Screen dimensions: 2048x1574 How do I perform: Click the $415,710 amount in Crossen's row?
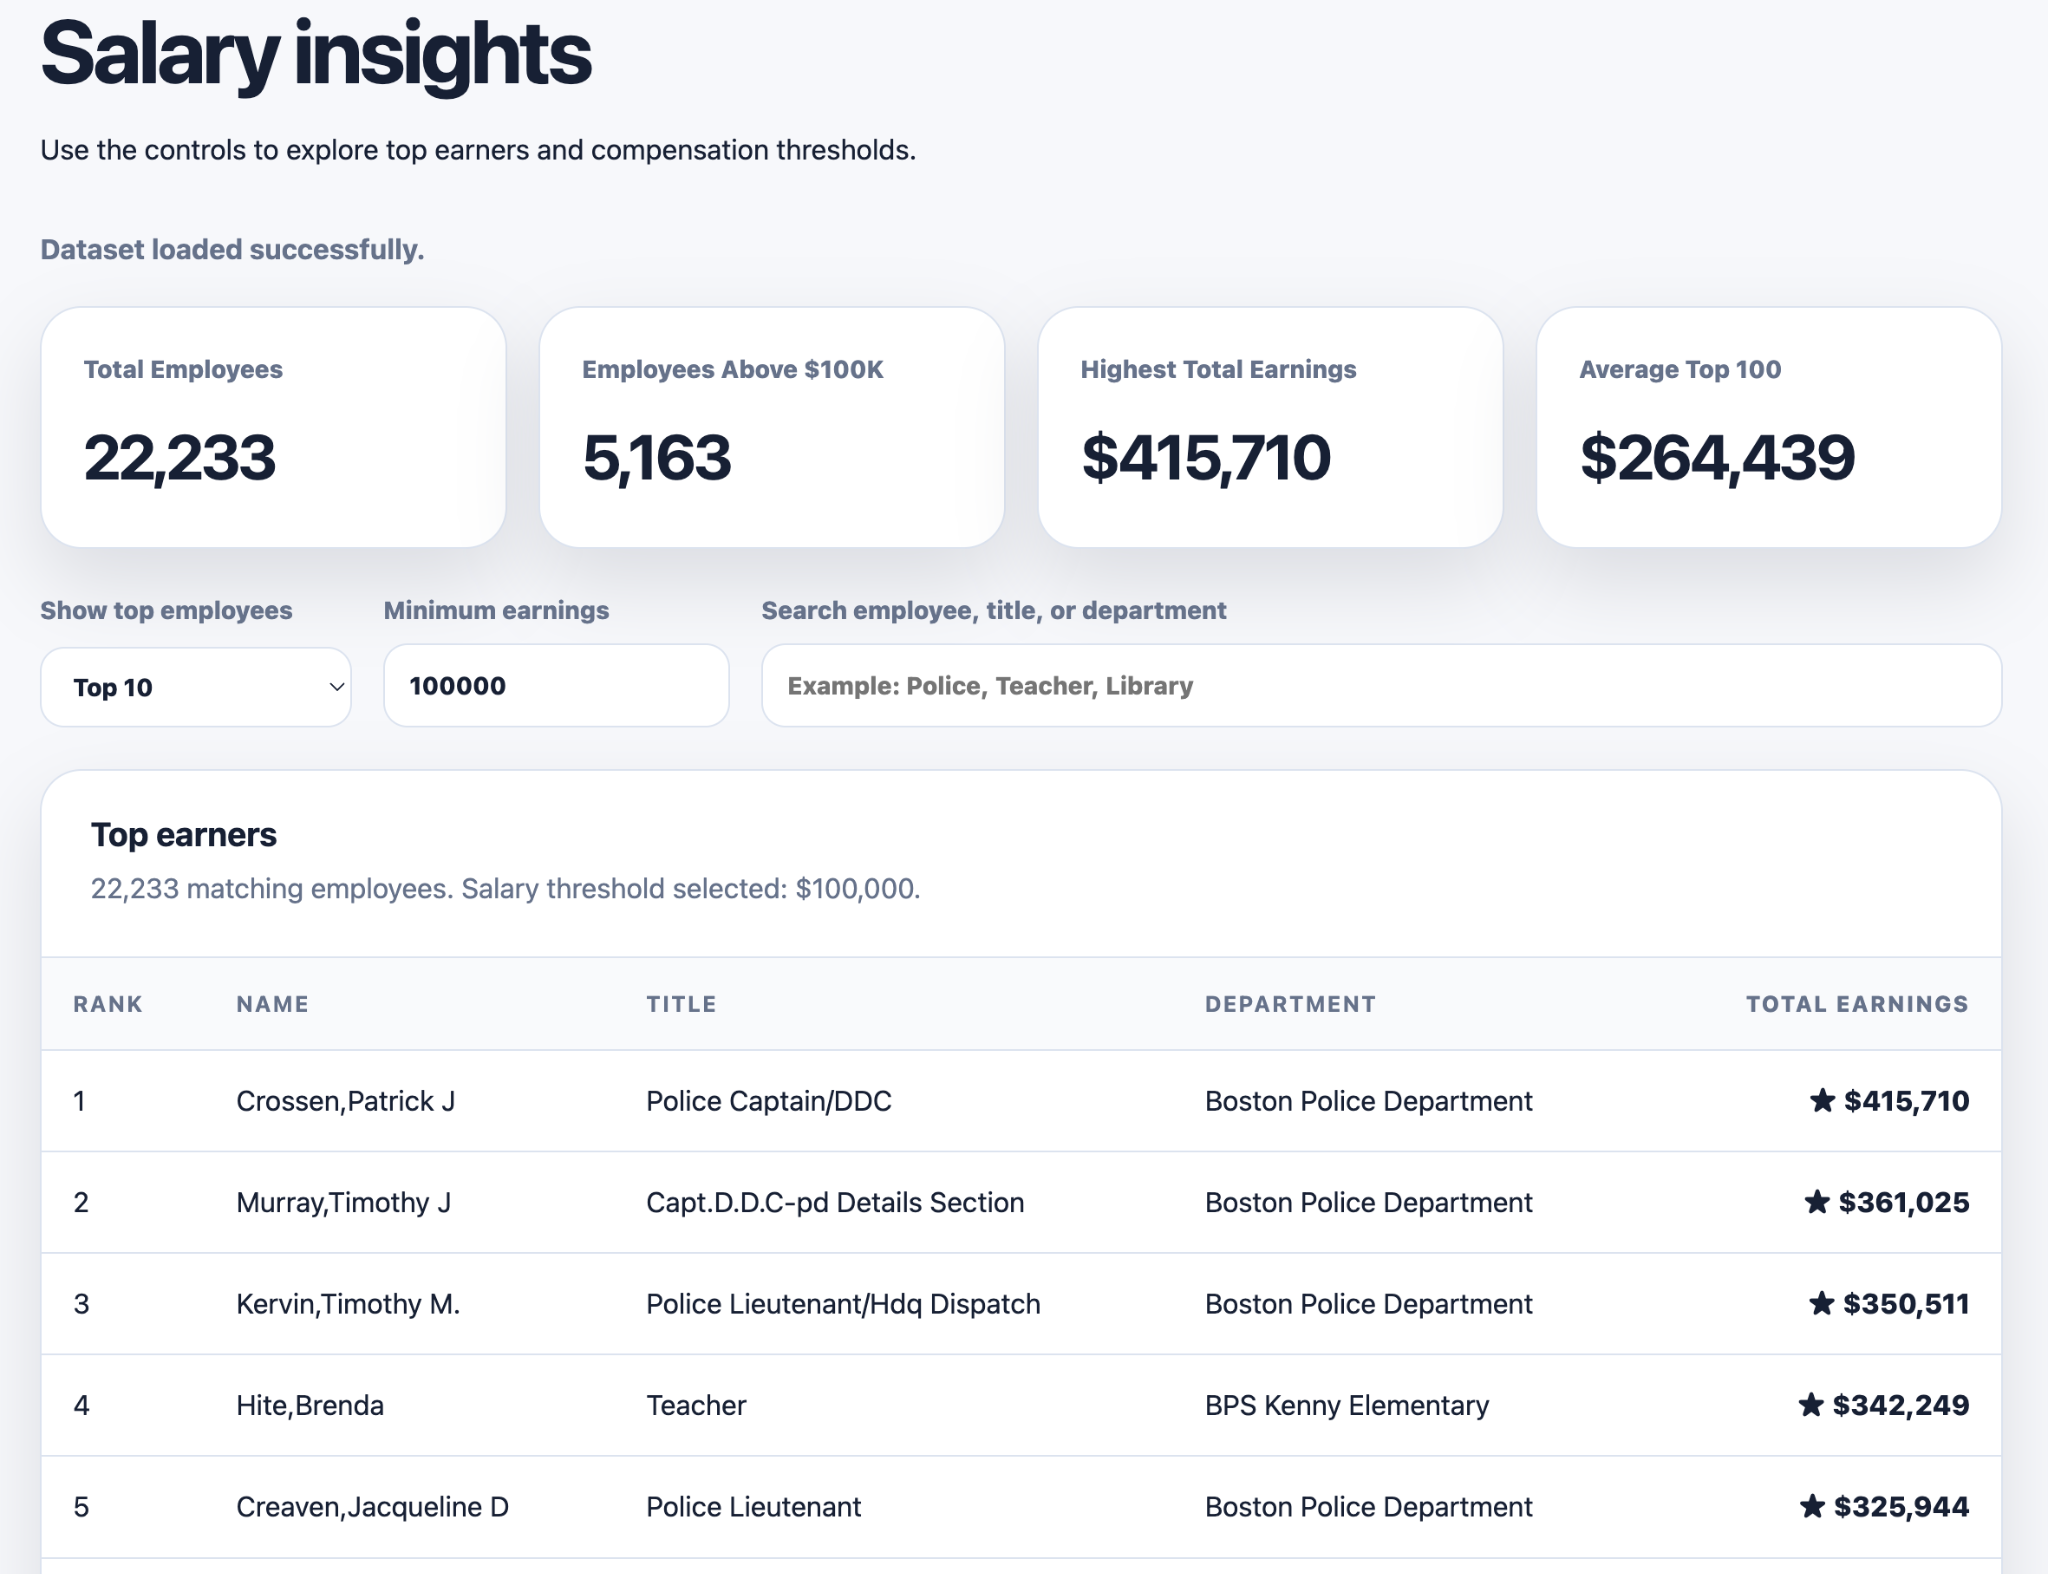[x=1906, y=1101]
